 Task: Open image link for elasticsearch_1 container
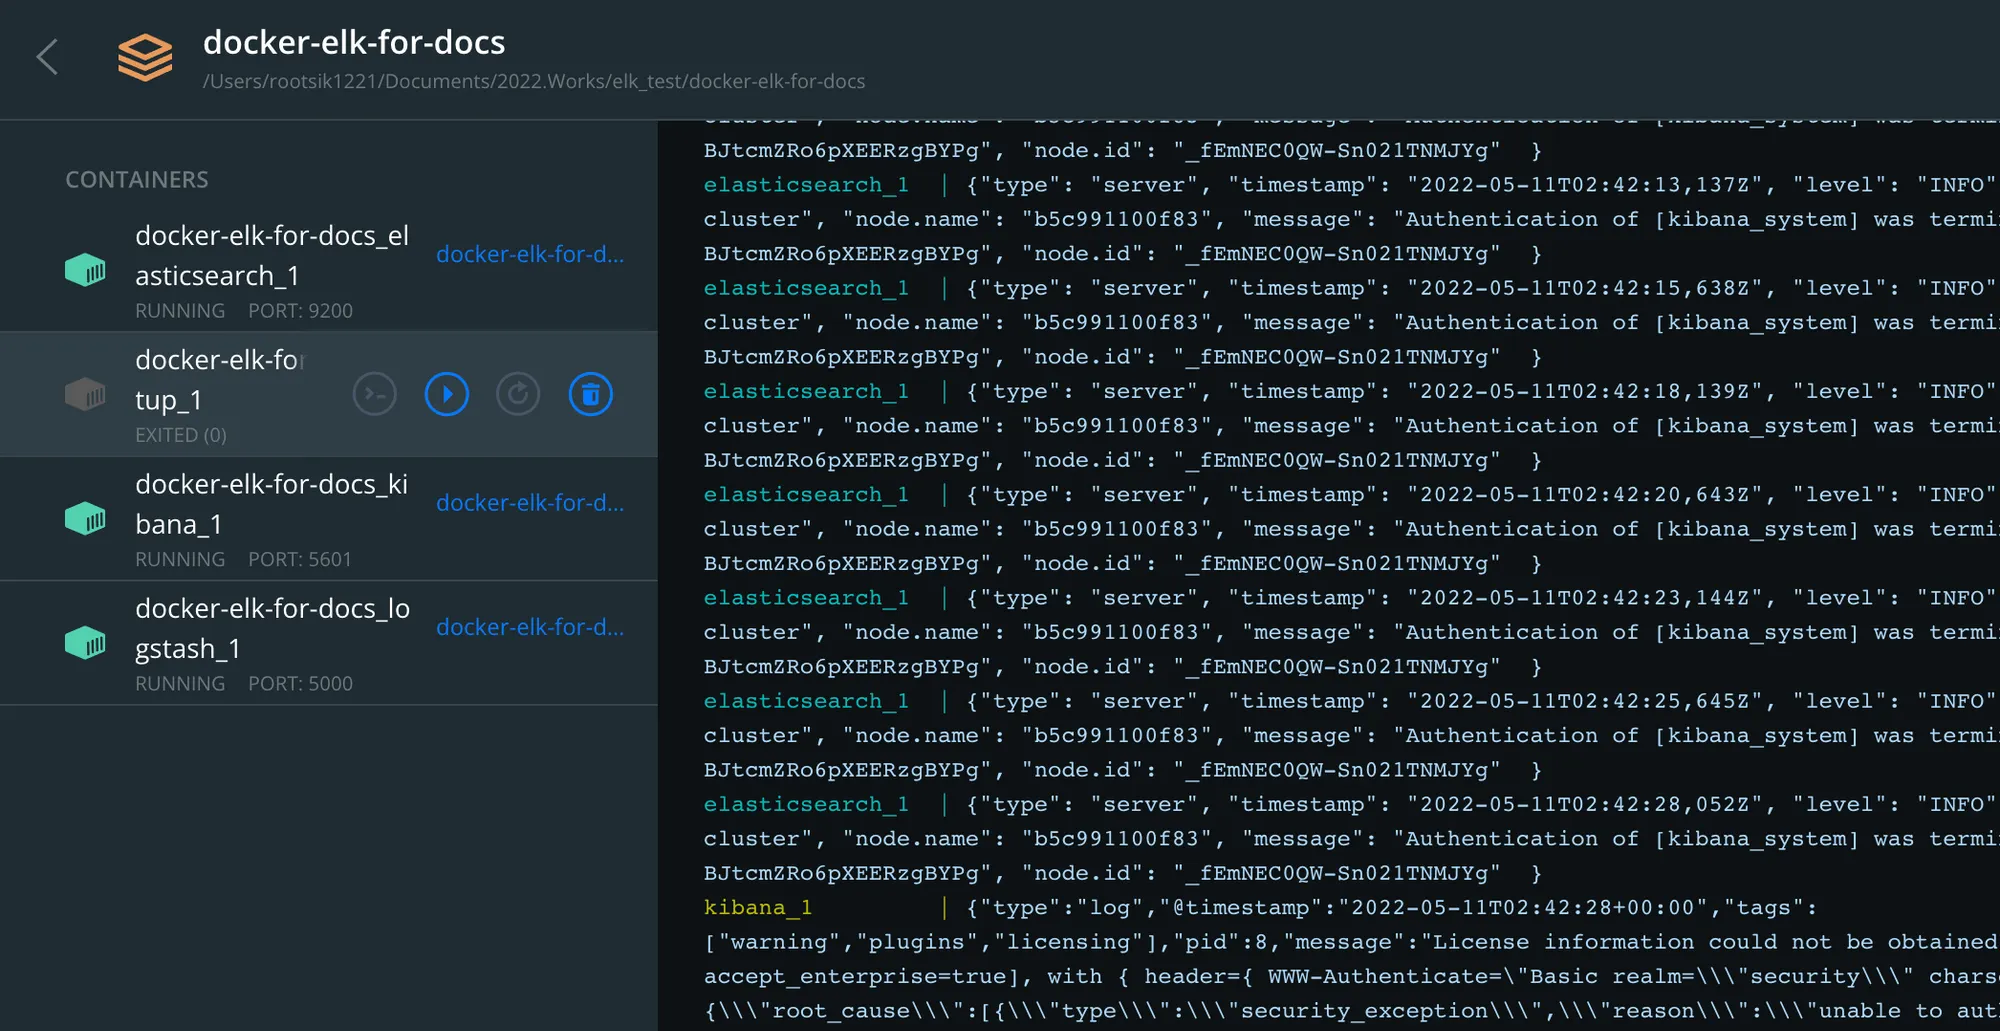click(x=530, y=254)
